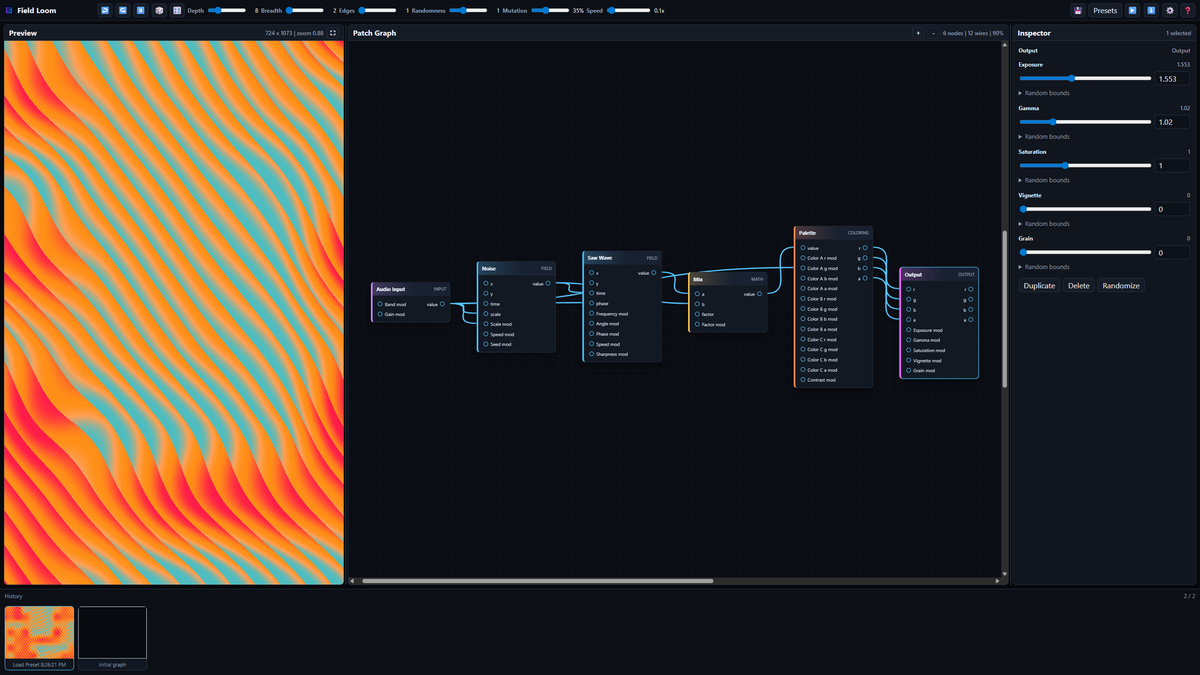Click the grid layout icon
The image size is (1200, 675).
177,10
